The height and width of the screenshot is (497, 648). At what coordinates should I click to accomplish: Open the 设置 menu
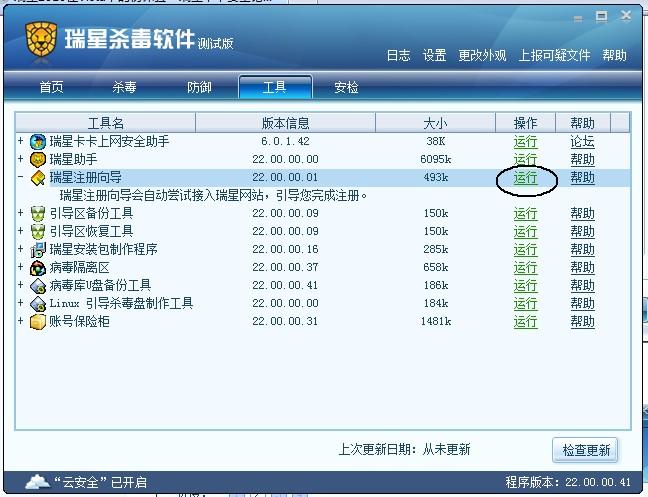point(434,55)
